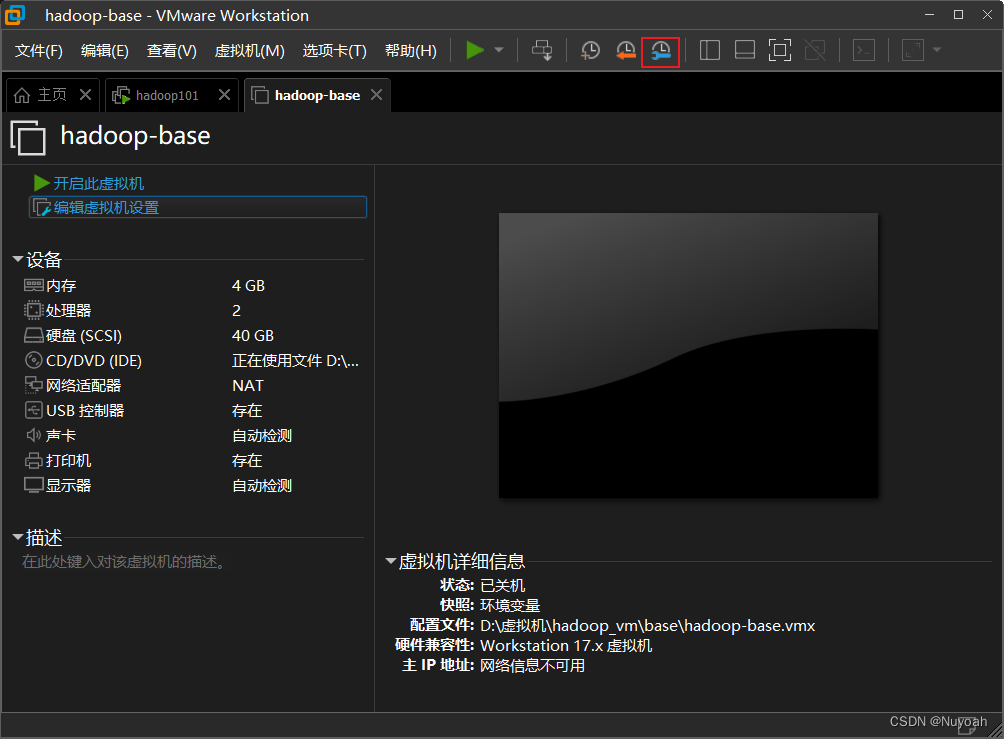The width and height of the screenshot is (1004, 739).
Task: Close the 主页 tab
Action: click(x=85, y=95)
